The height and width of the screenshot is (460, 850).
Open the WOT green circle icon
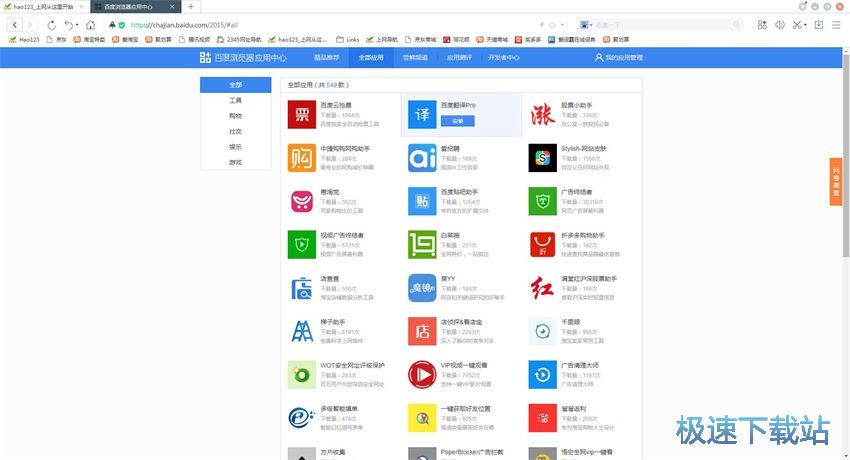point(301,374)
